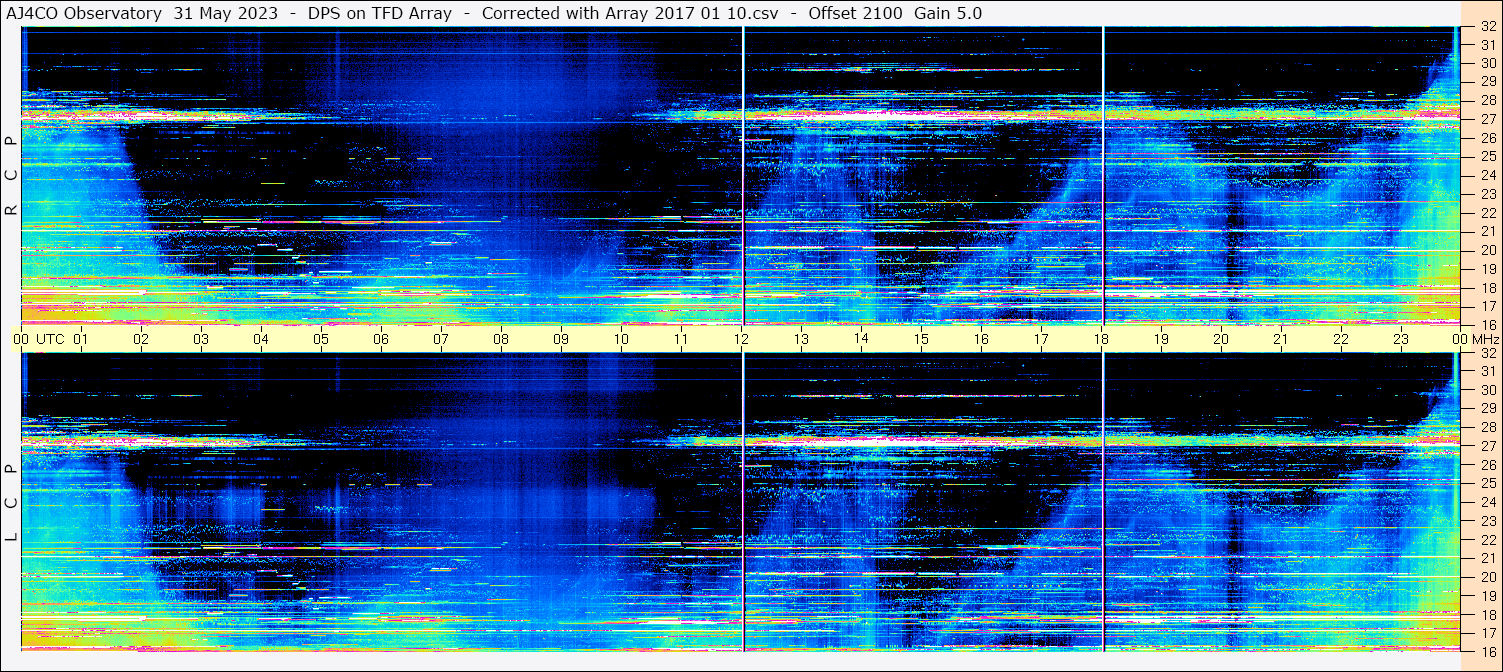
Task: Click the "31" MHz label of LCP panel
Action: (x=1488, y=371)
